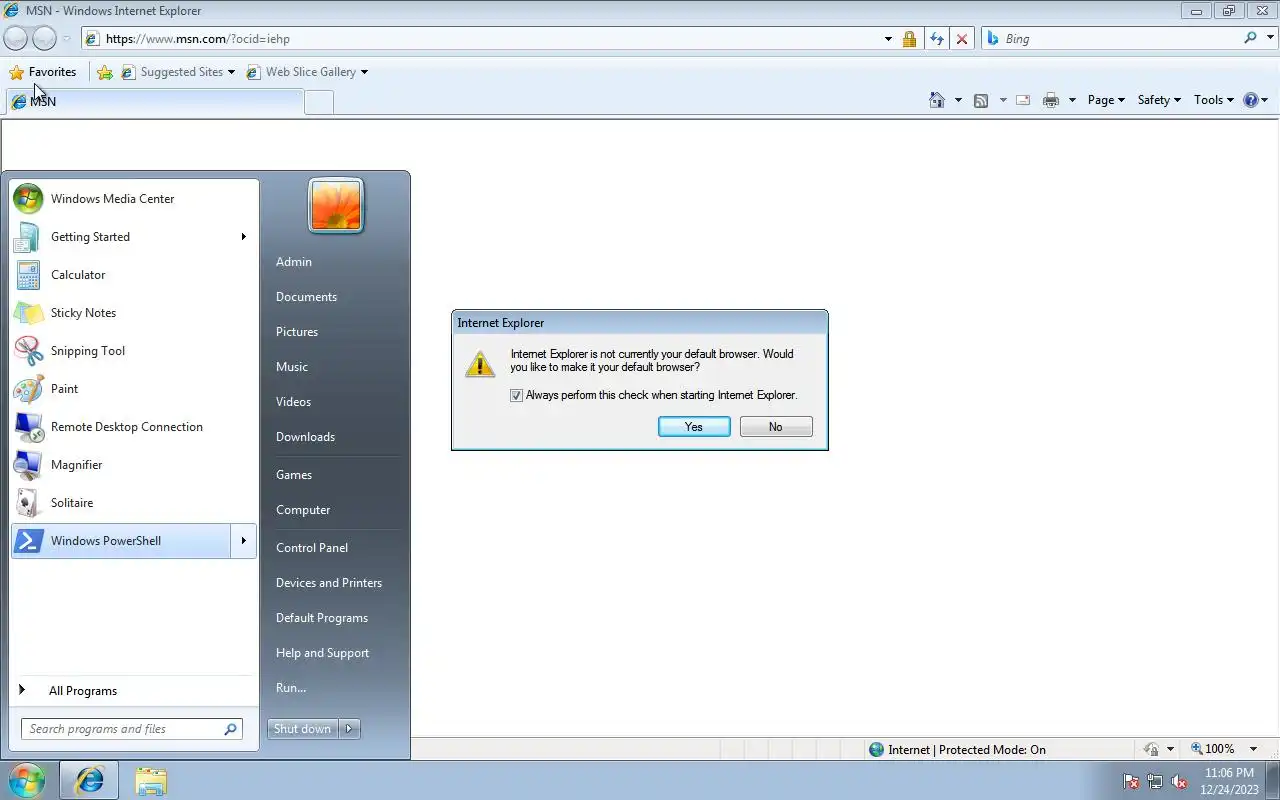Select the MSN tab

154,102
